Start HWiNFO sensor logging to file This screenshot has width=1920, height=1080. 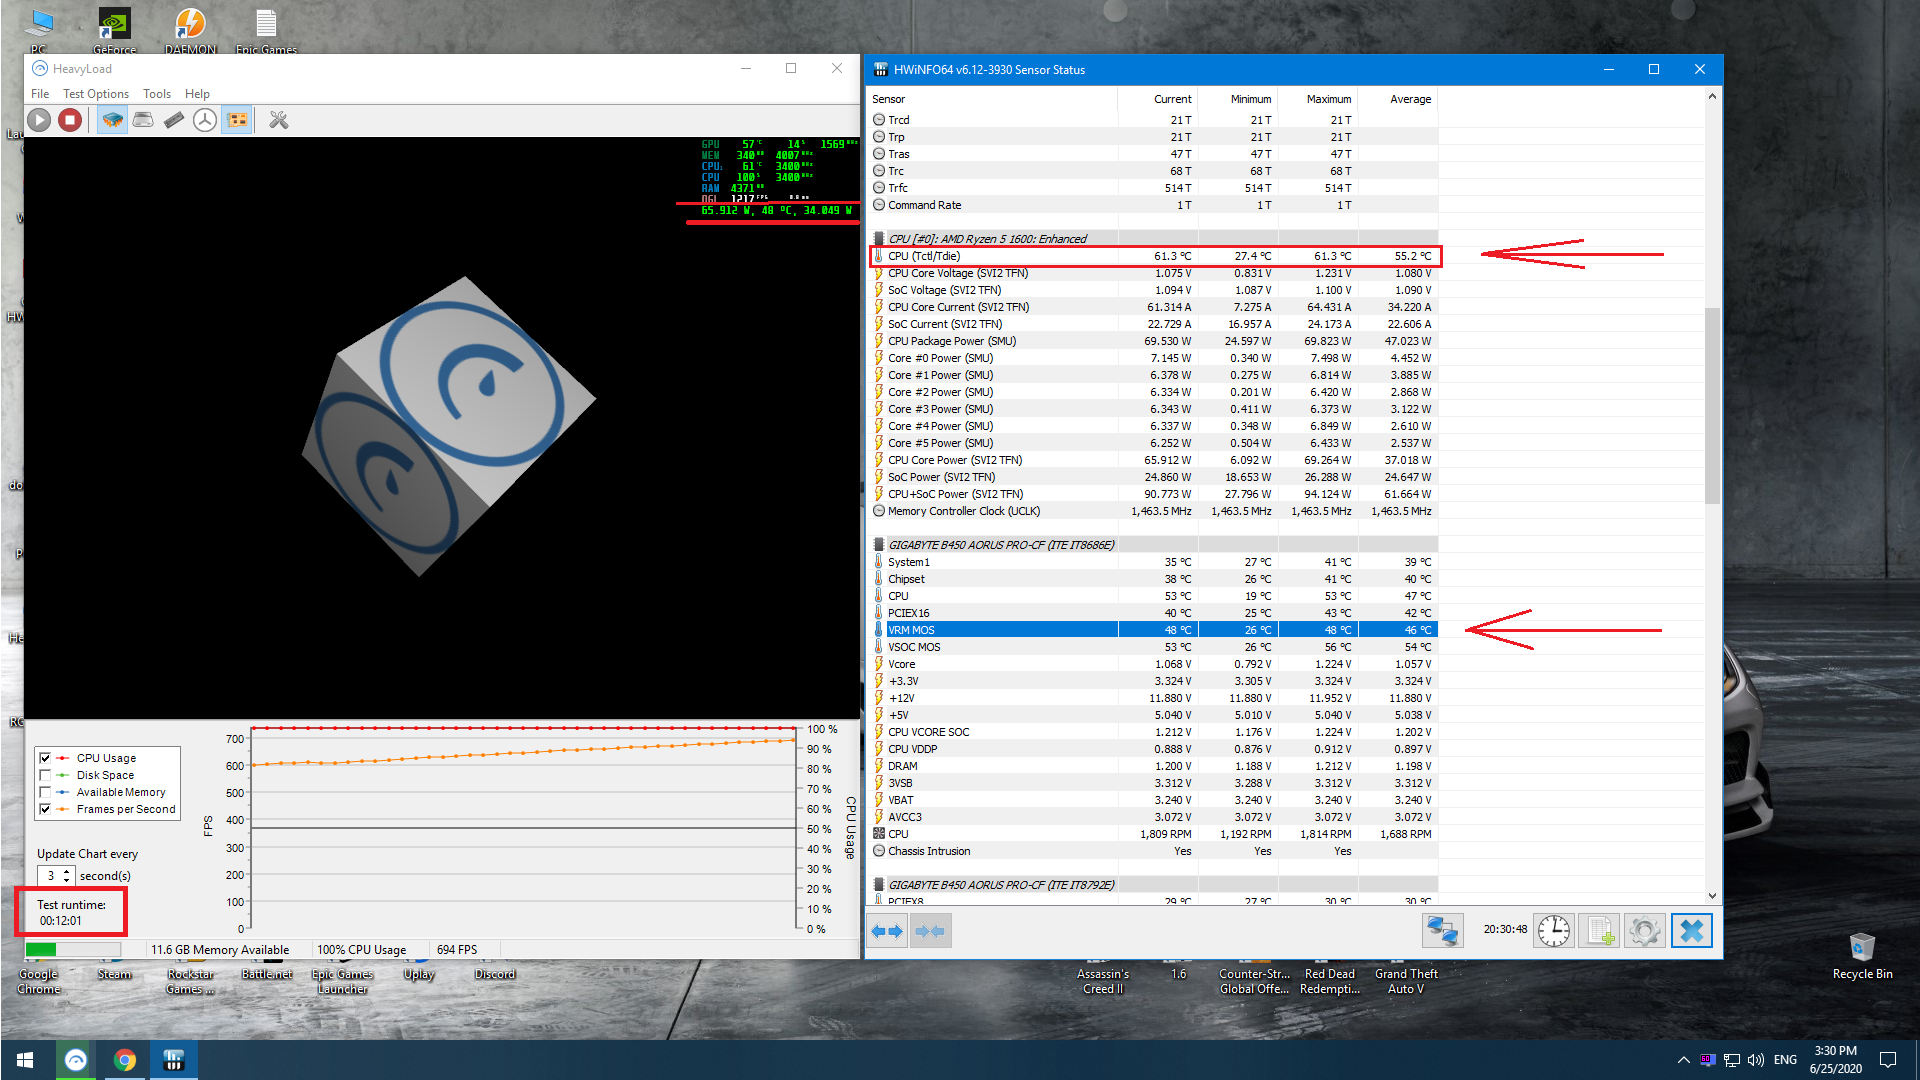click(1599, 931)
